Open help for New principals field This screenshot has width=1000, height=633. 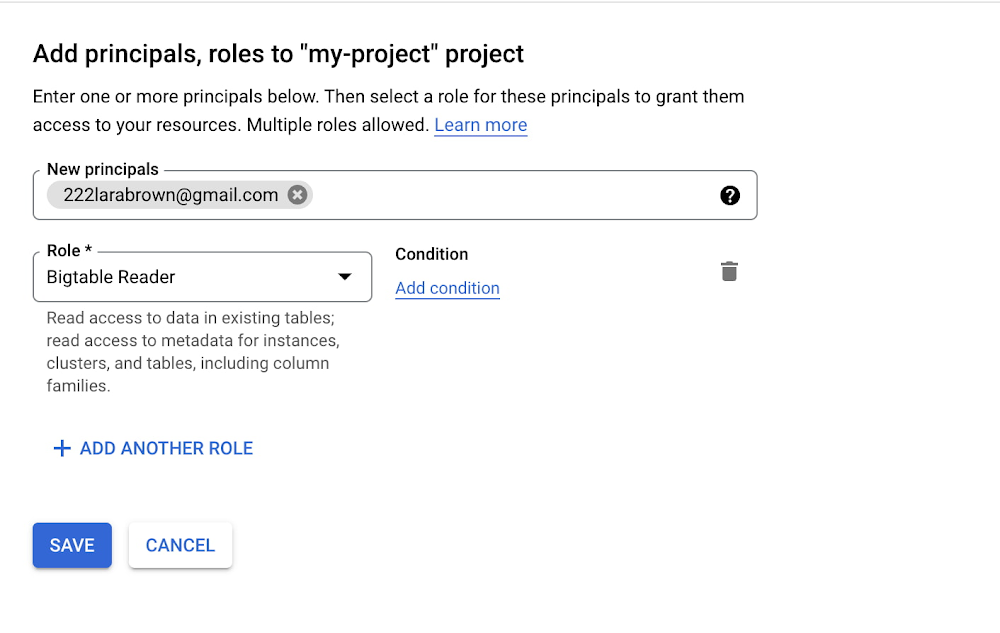pyautogui.click(x=730, y=195)
